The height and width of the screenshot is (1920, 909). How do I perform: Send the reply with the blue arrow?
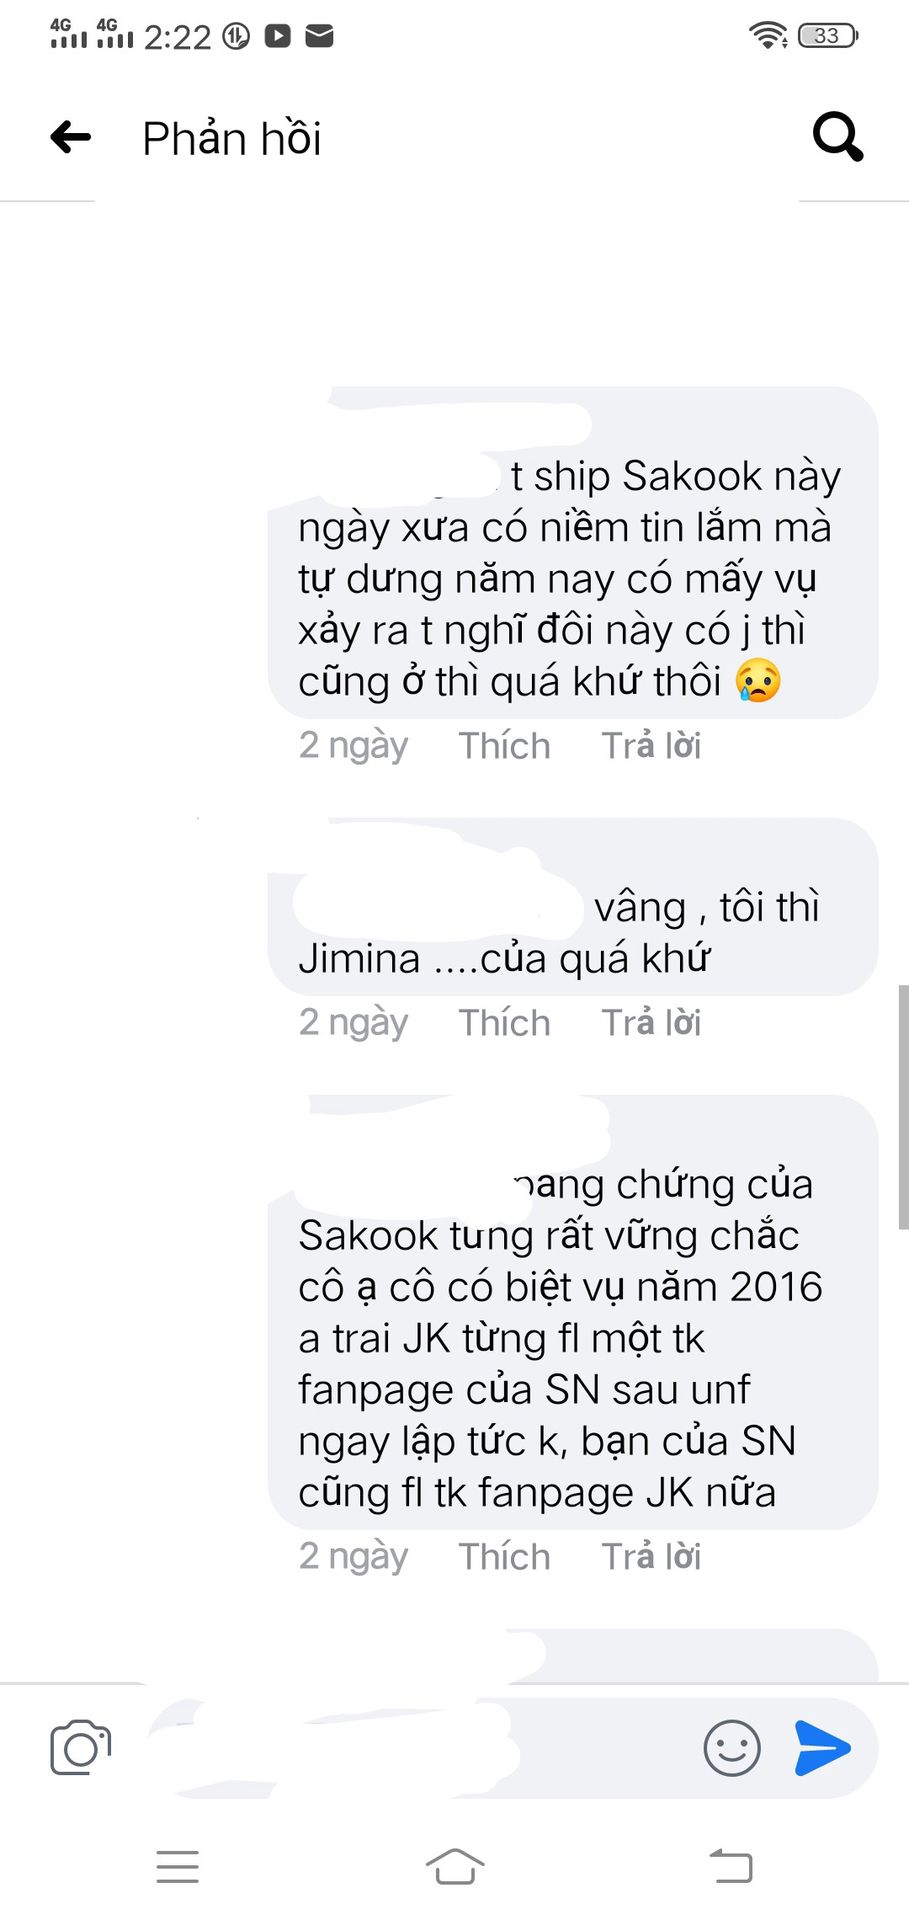coord(822,1747)
